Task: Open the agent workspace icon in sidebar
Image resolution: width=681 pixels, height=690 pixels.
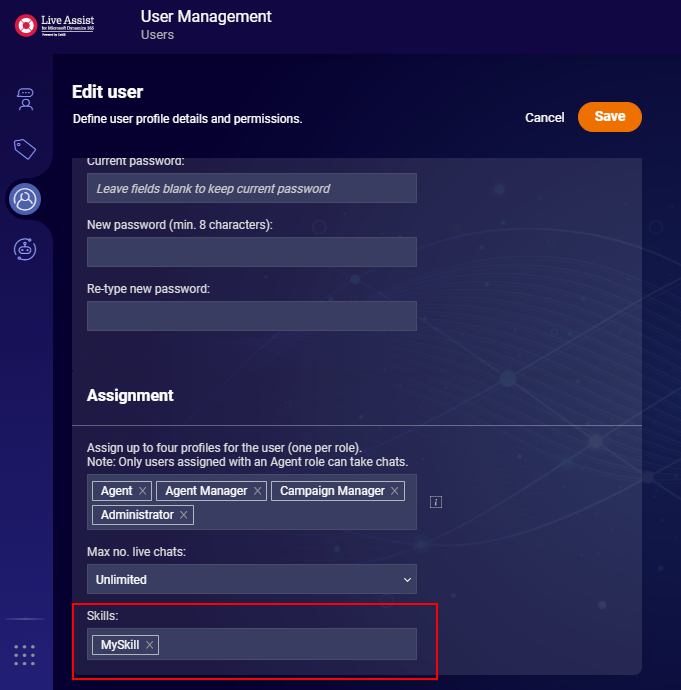Action: (x=25, y=99)
